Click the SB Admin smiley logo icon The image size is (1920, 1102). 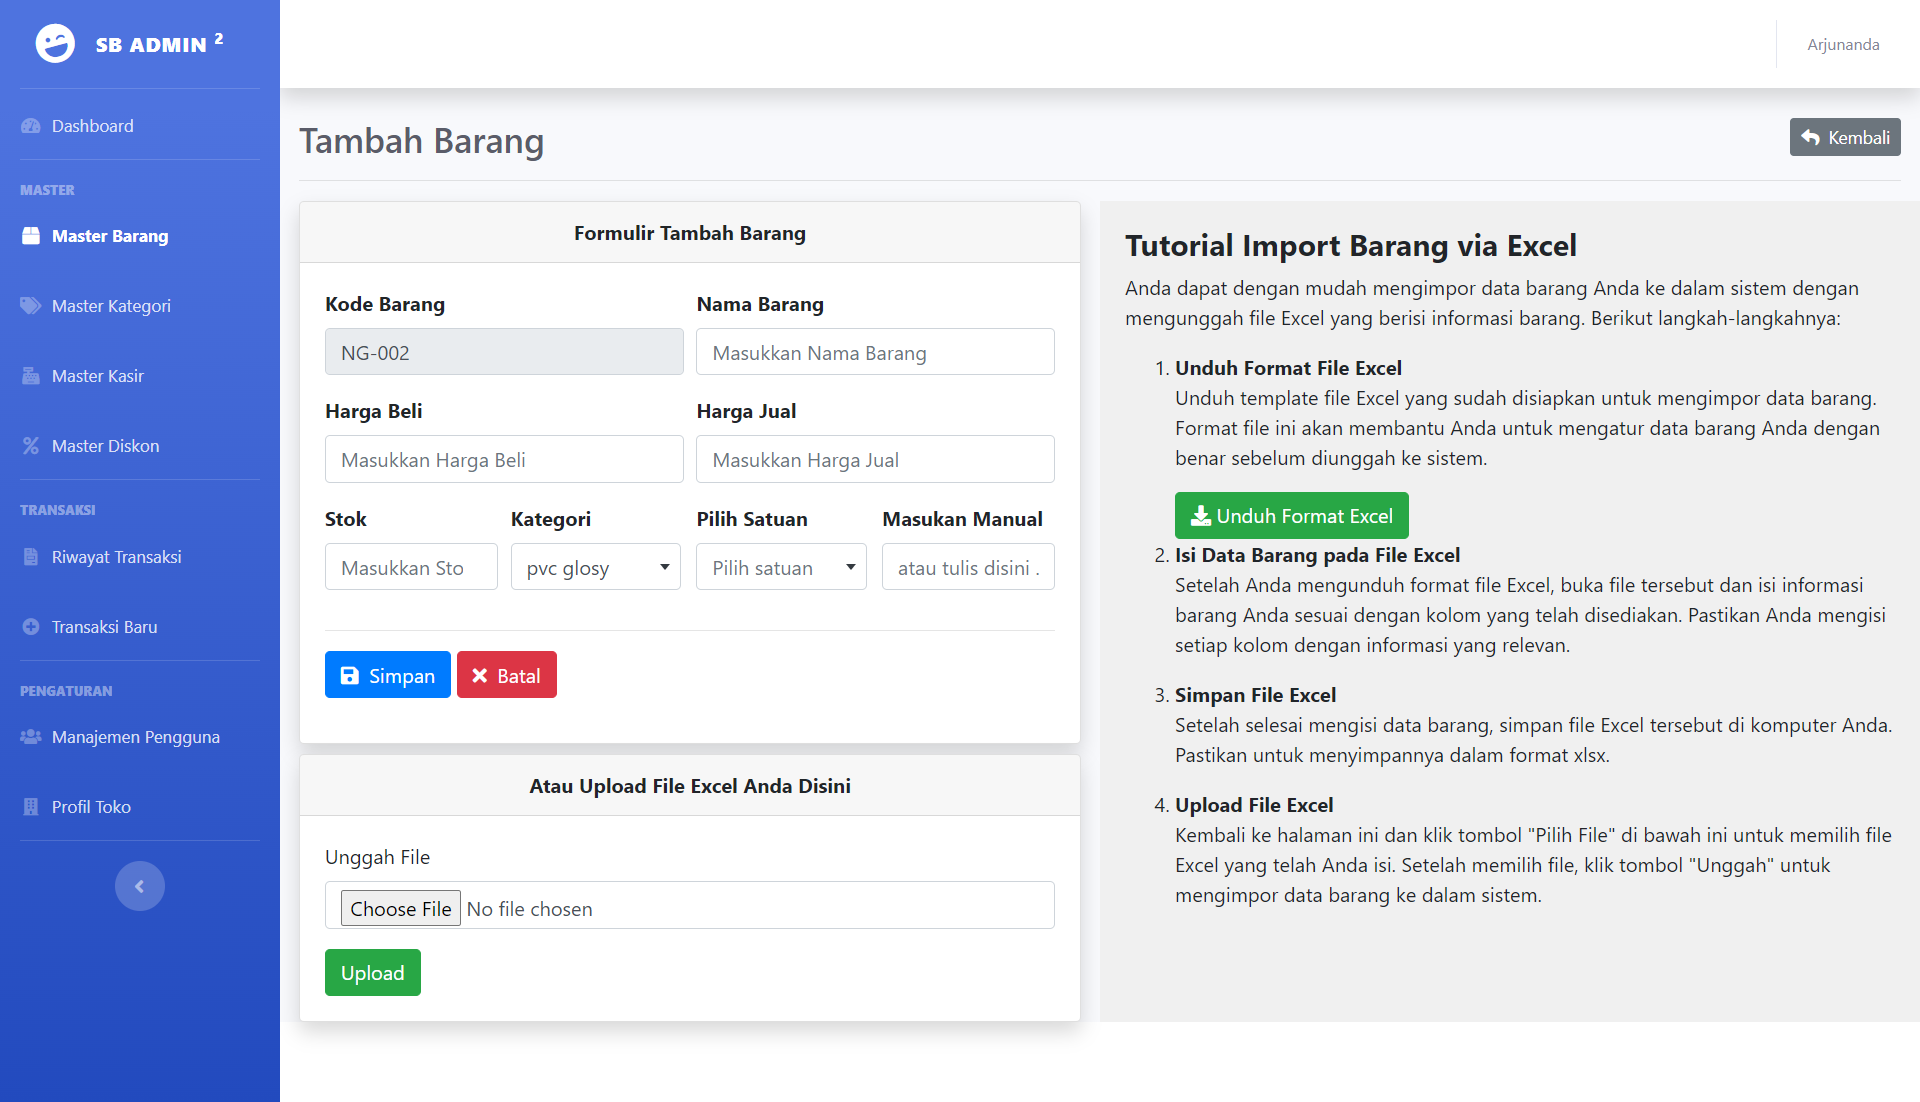(55, 44)
